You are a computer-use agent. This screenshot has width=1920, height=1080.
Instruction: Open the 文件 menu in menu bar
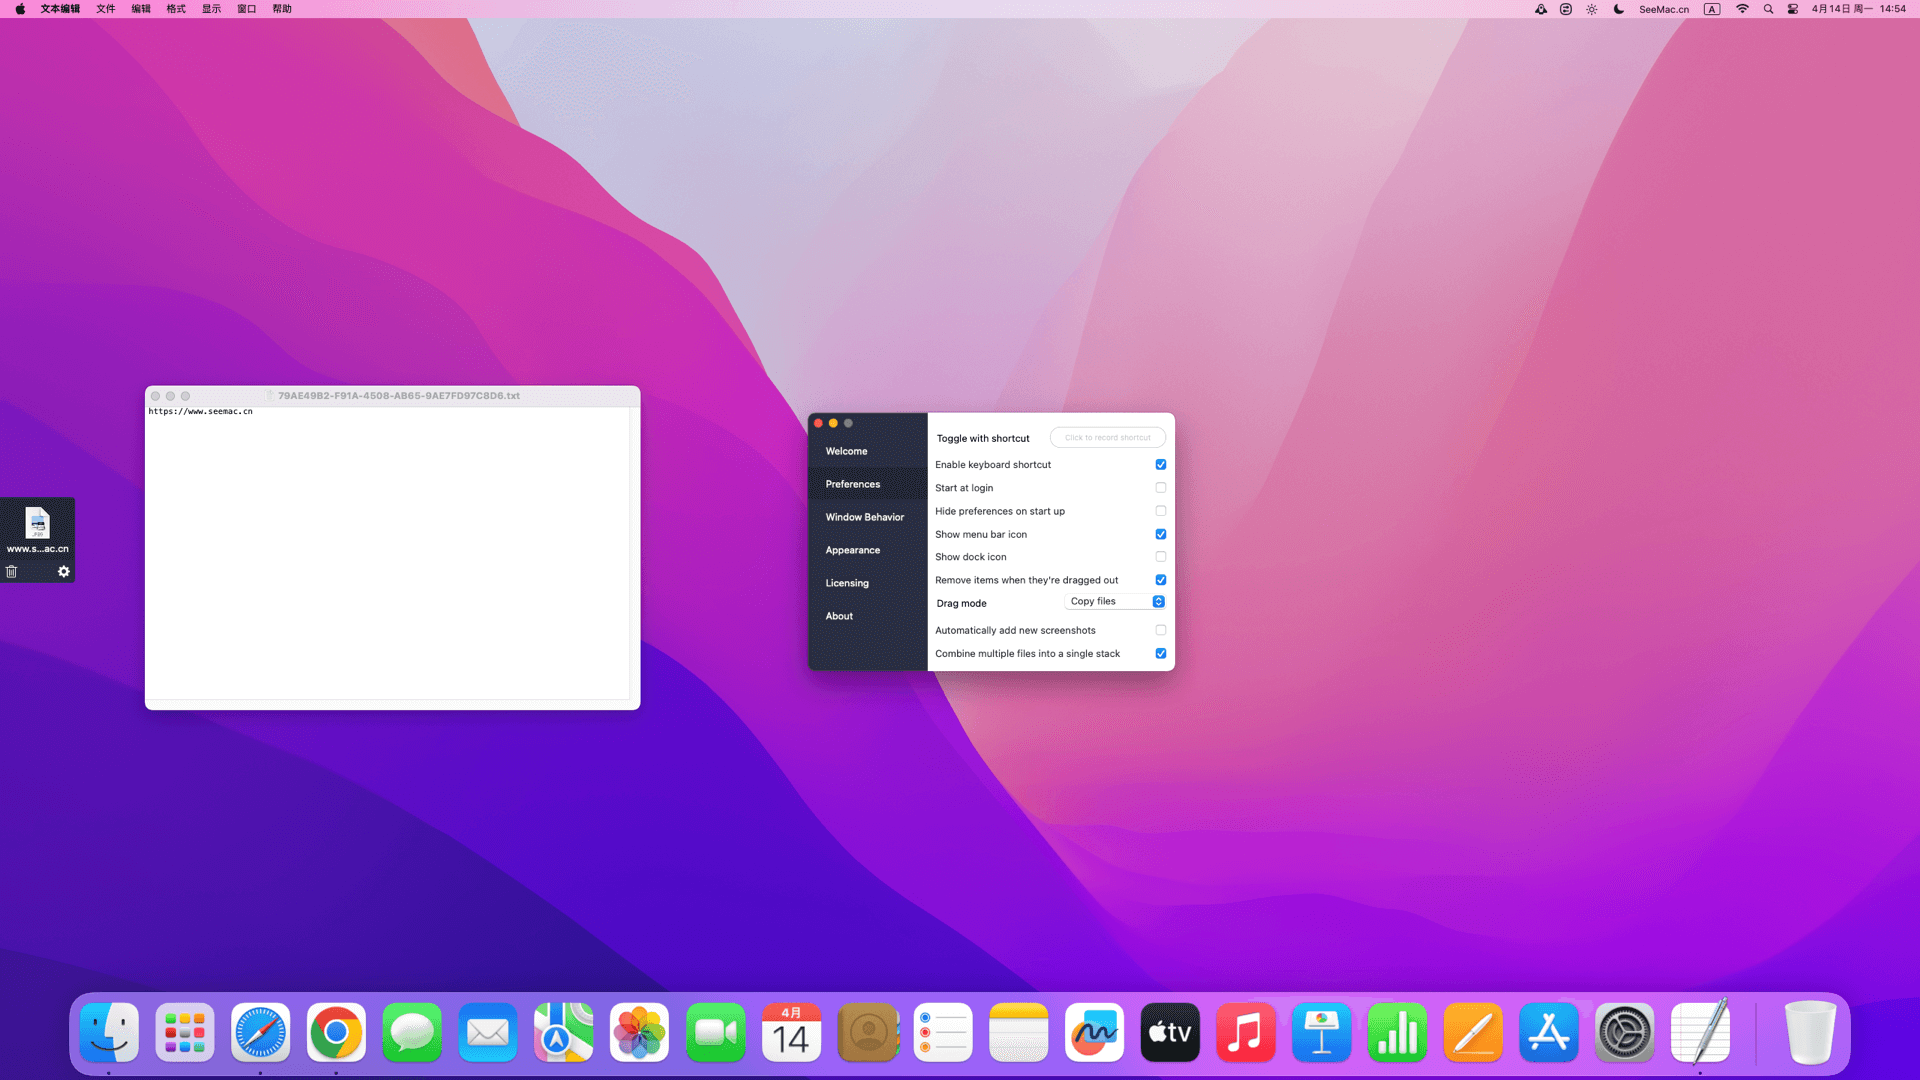[x=105, y=9]
